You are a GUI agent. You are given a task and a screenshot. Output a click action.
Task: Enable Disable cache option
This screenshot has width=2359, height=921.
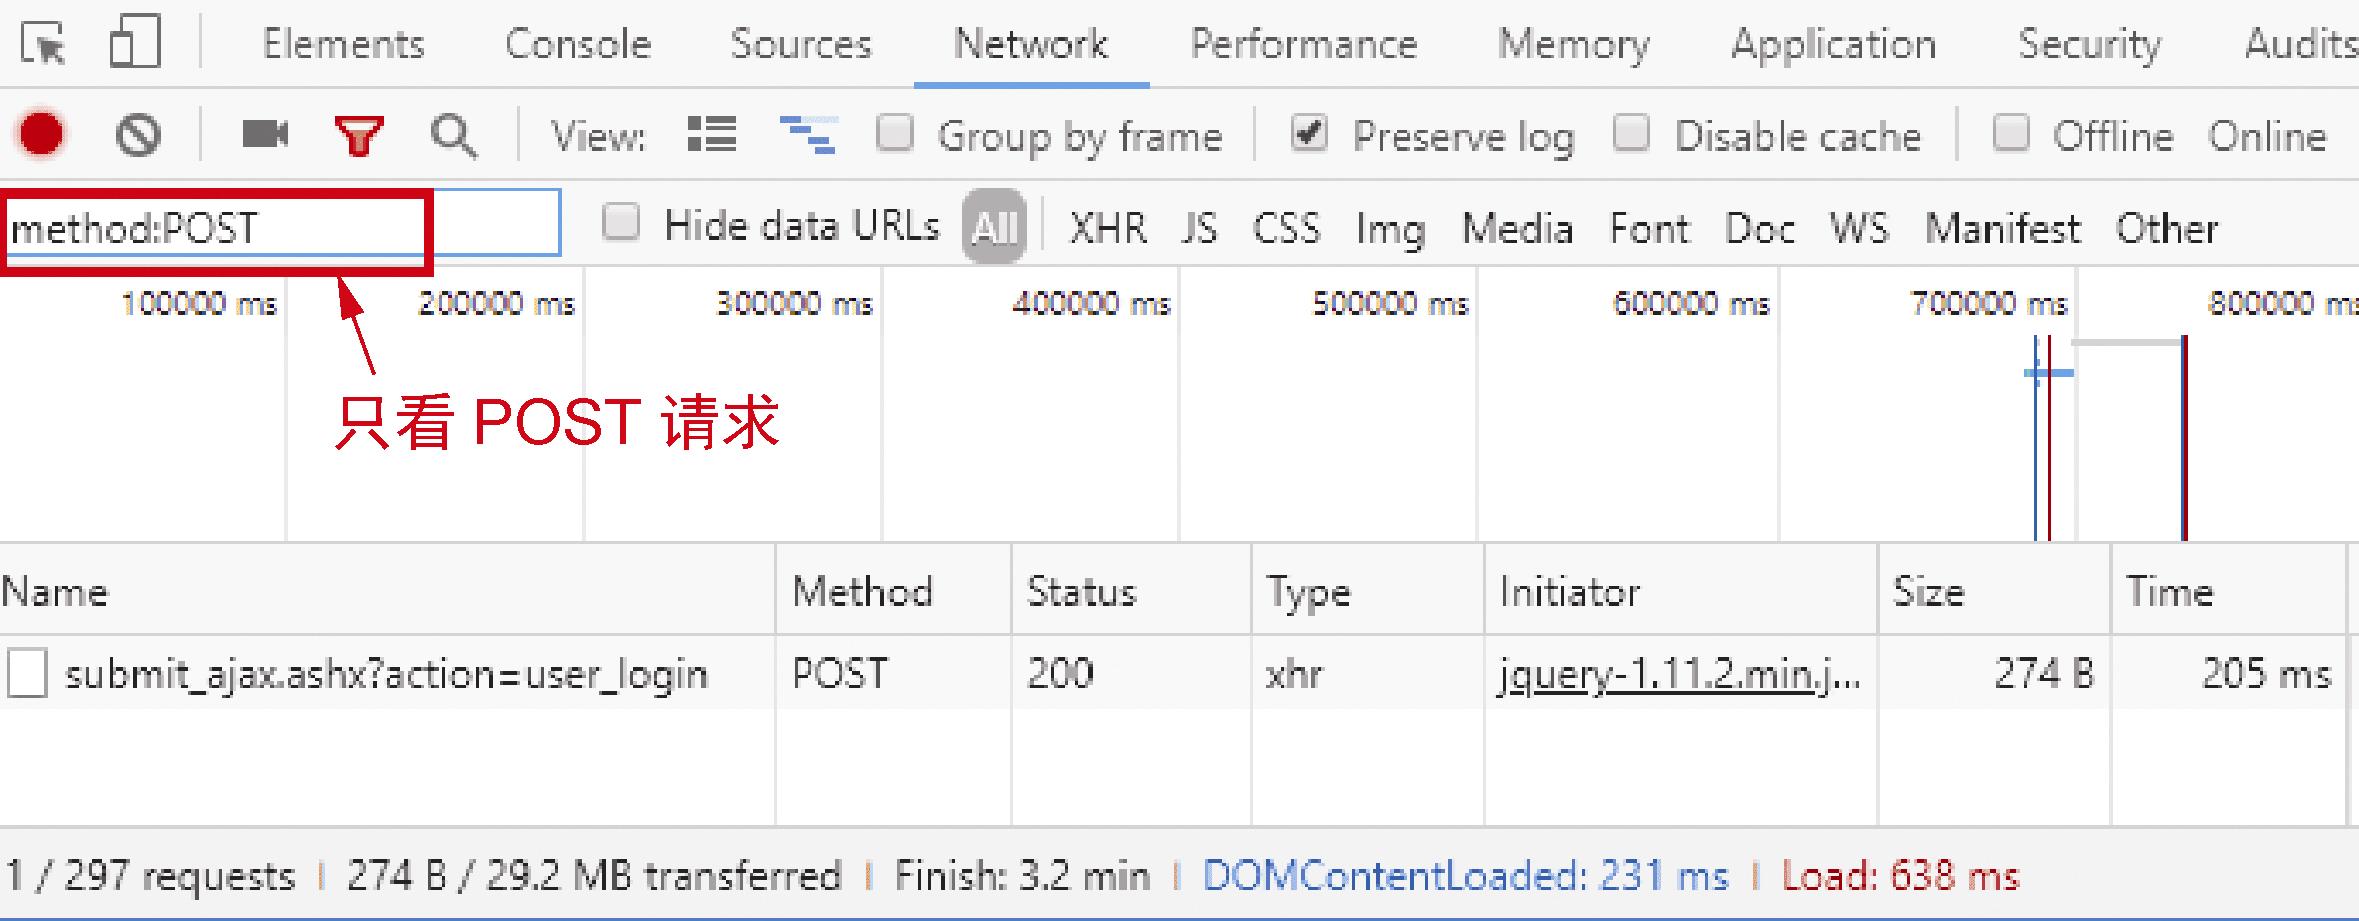(x=1631, y=133)
